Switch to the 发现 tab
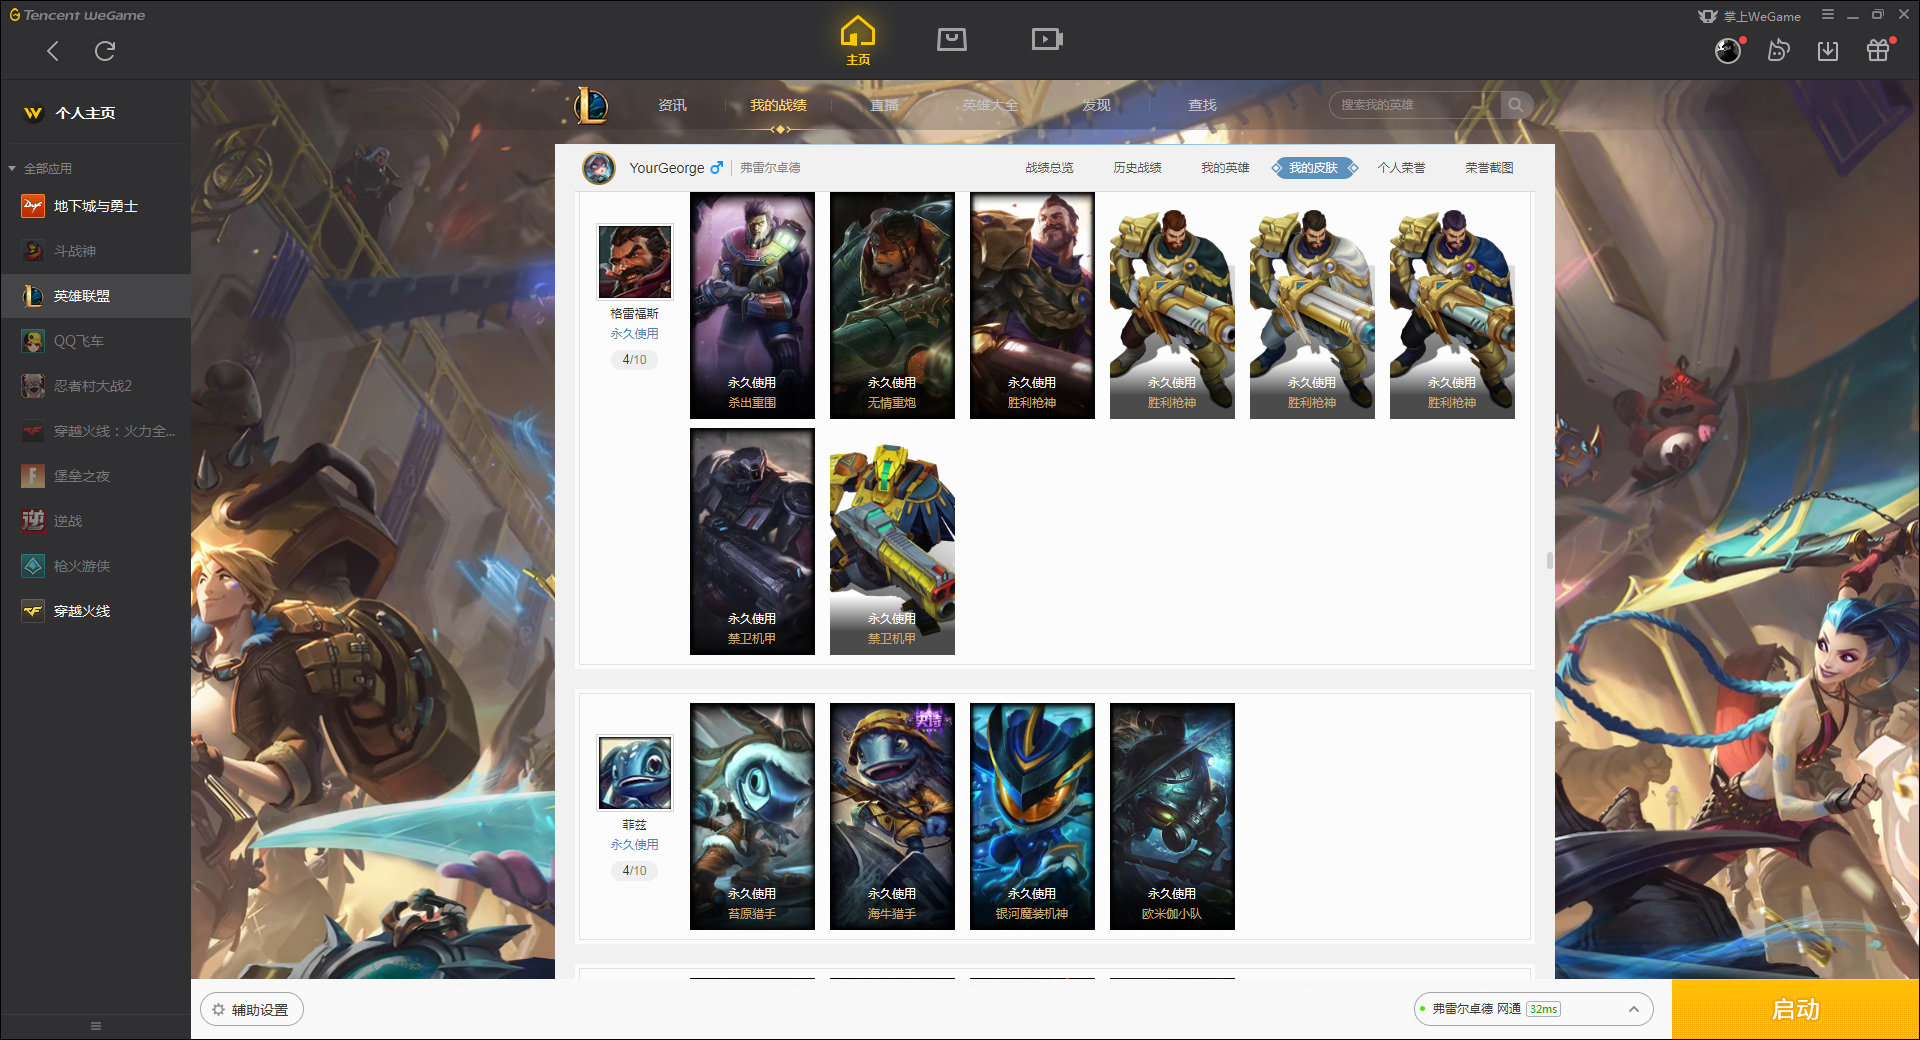1920x1040 pixels. tap(1096, 105)
